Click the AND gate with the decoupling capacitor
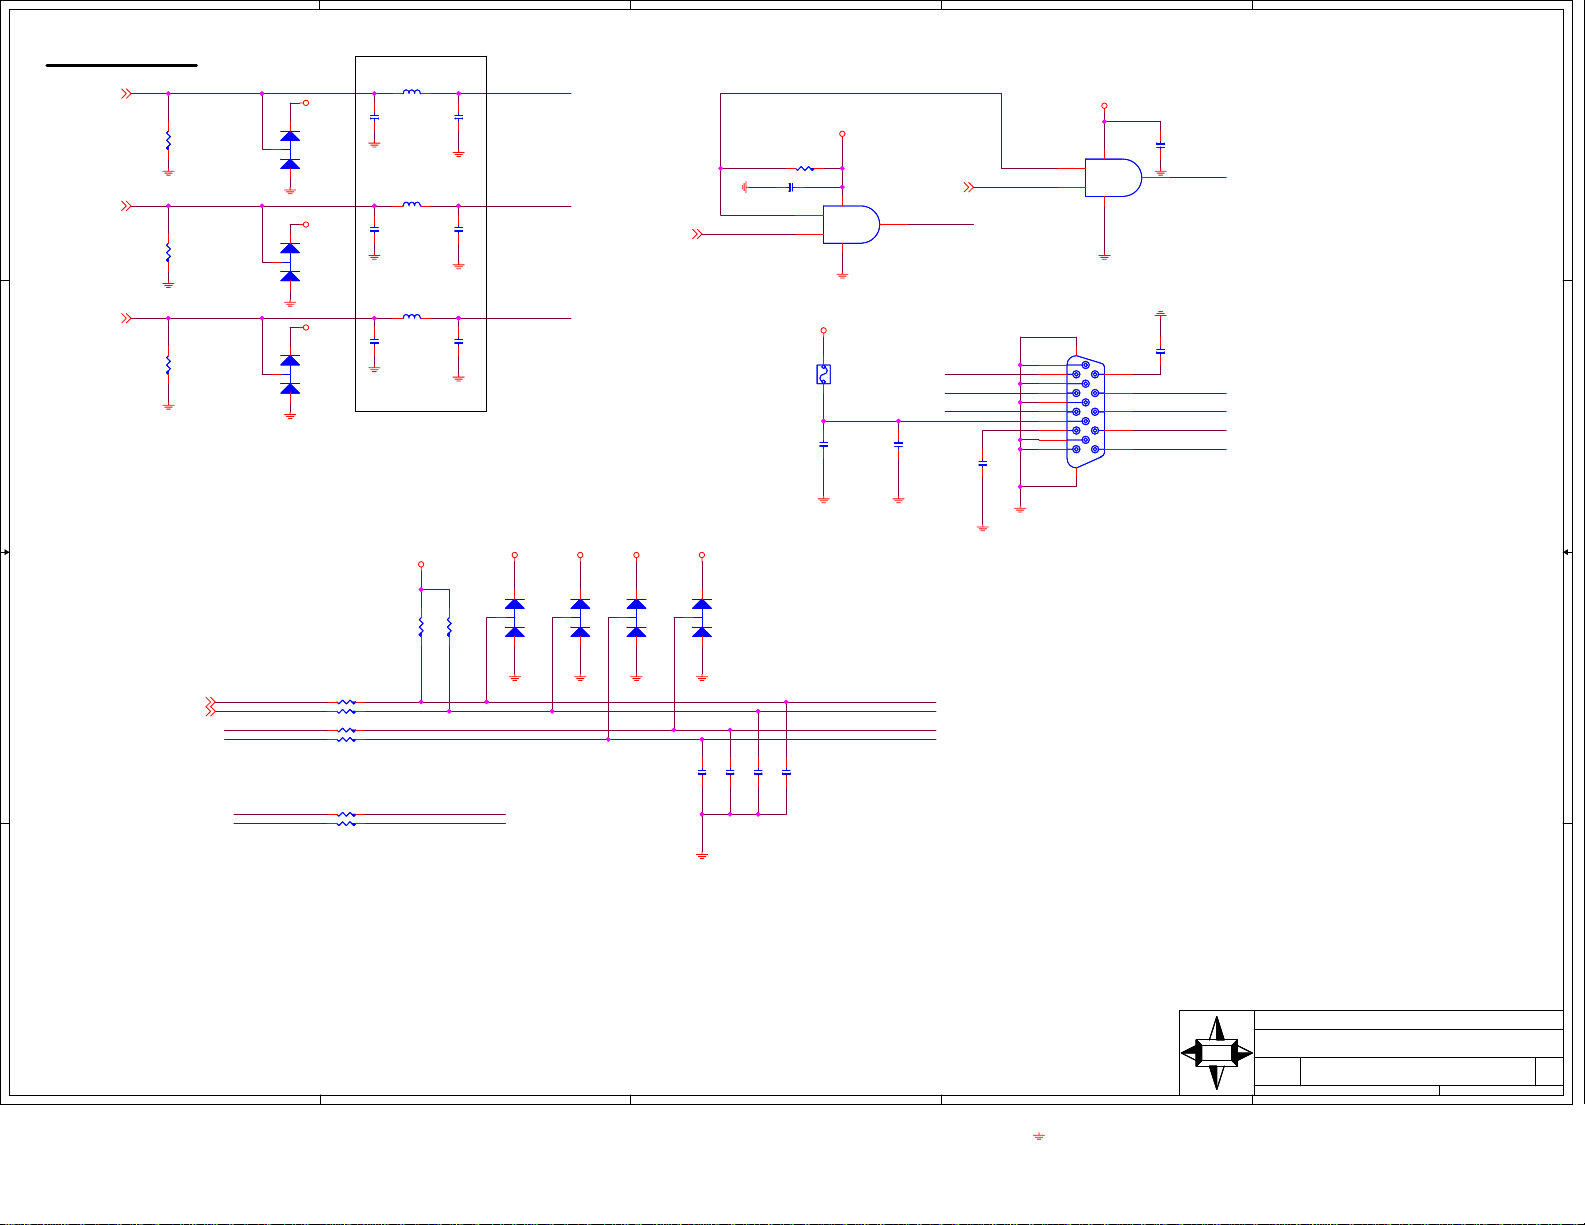 click(1113, 177)
